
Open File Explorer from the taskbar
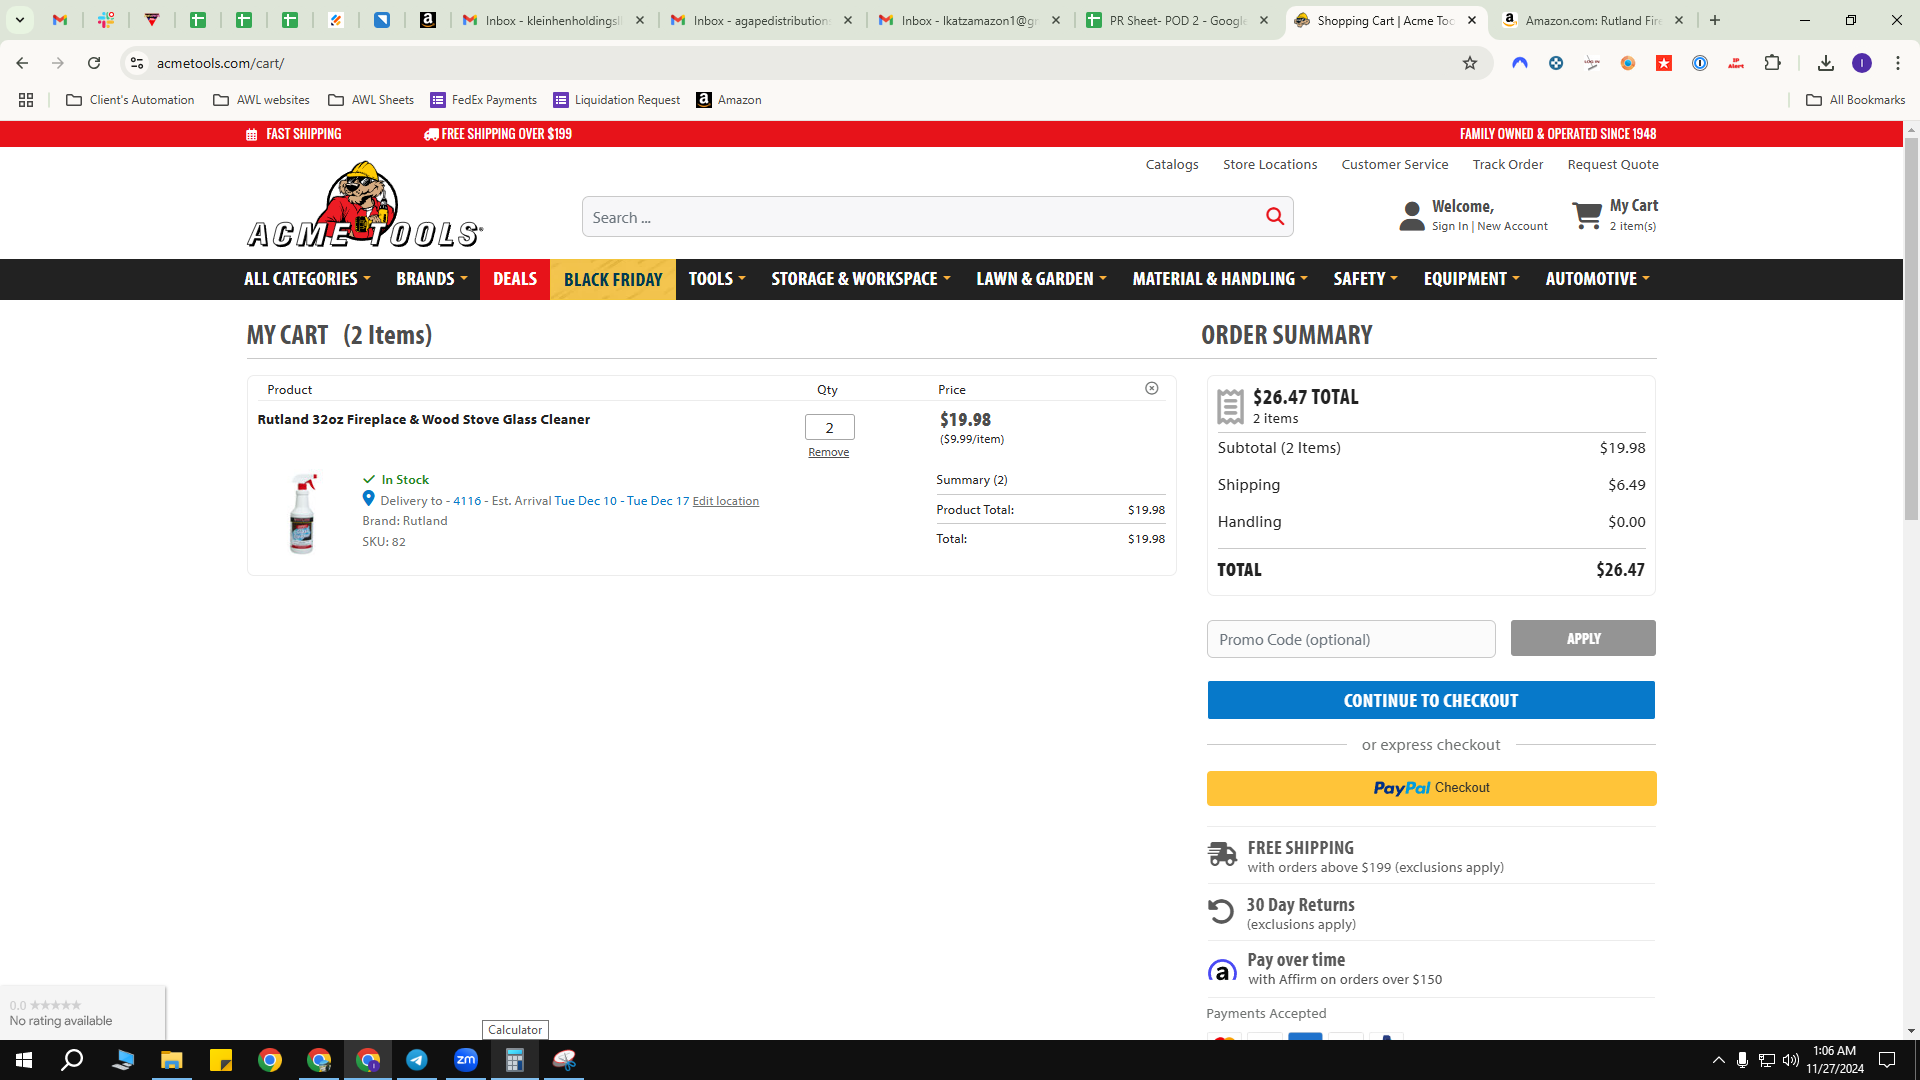click(x=172, y=1060)
